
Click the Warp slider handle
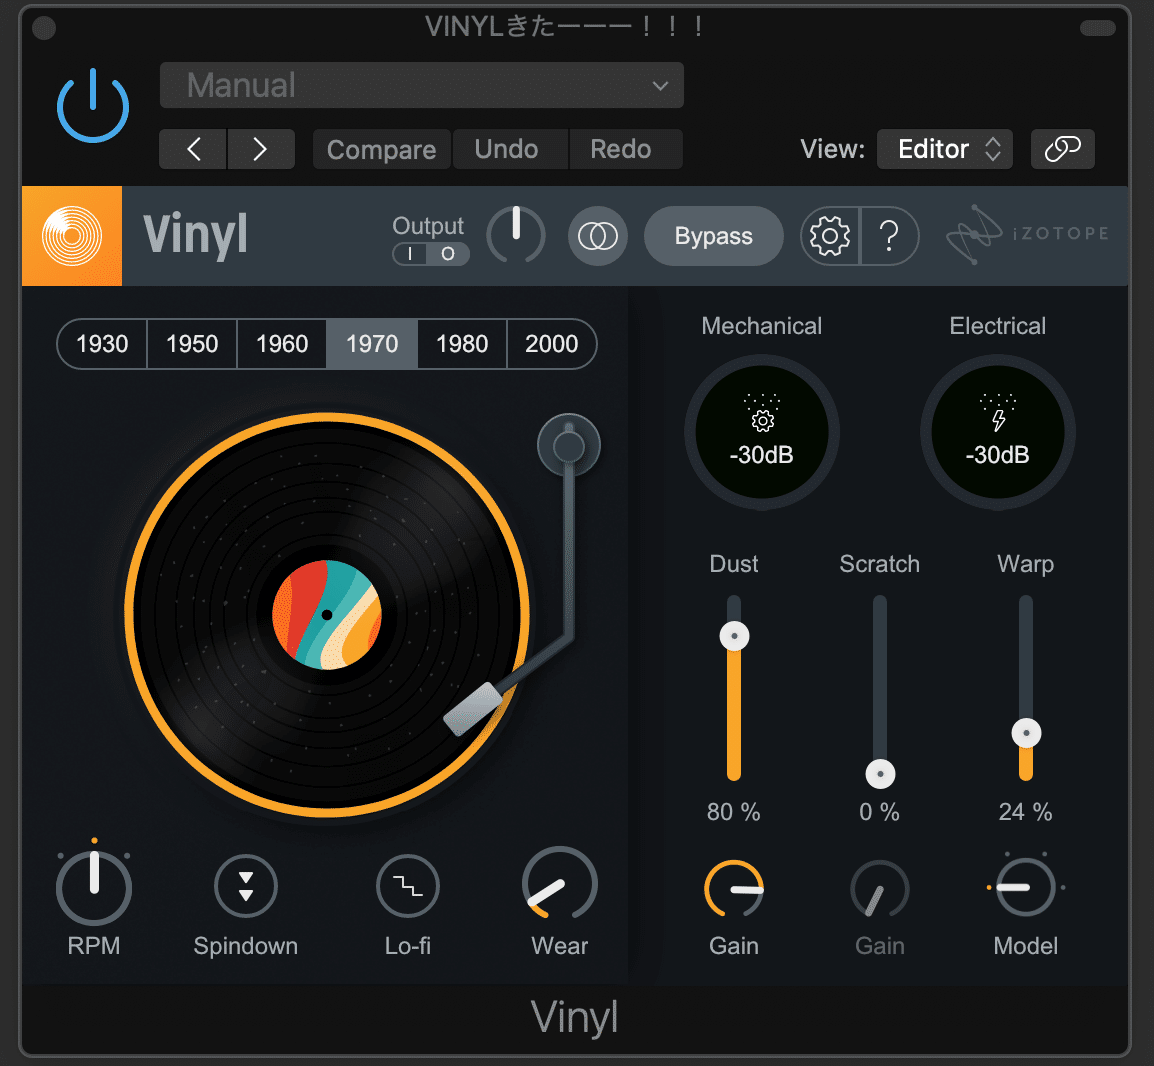pyautogui.click(x=1026, y=733)
